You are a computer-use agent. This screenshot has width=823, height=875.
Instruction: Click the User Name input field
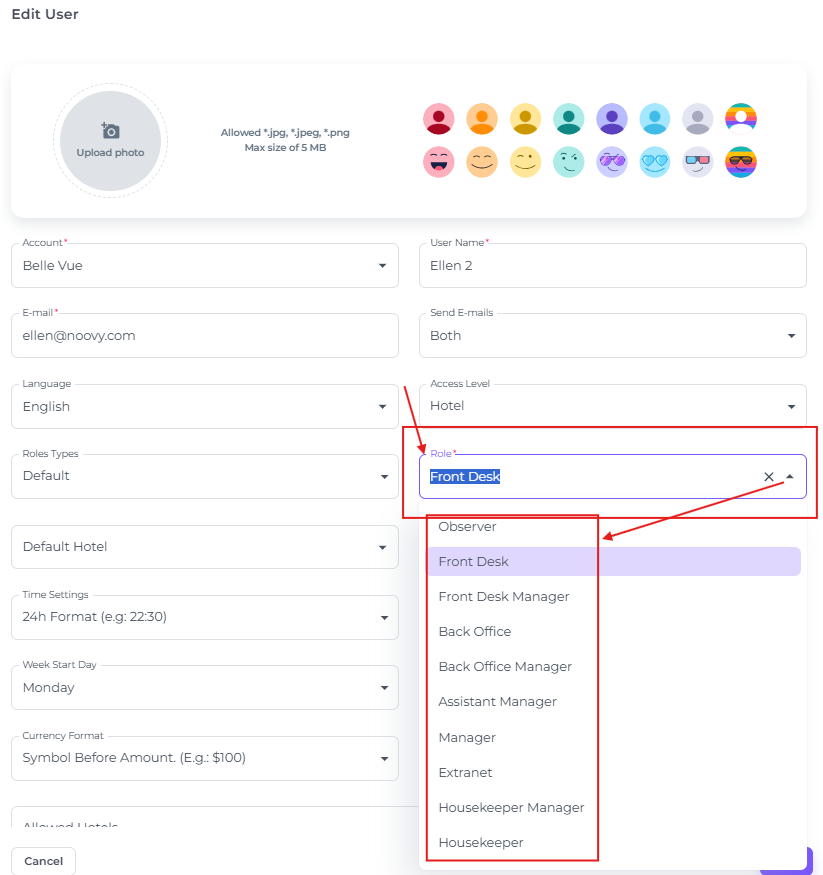(x=612, y=265)
